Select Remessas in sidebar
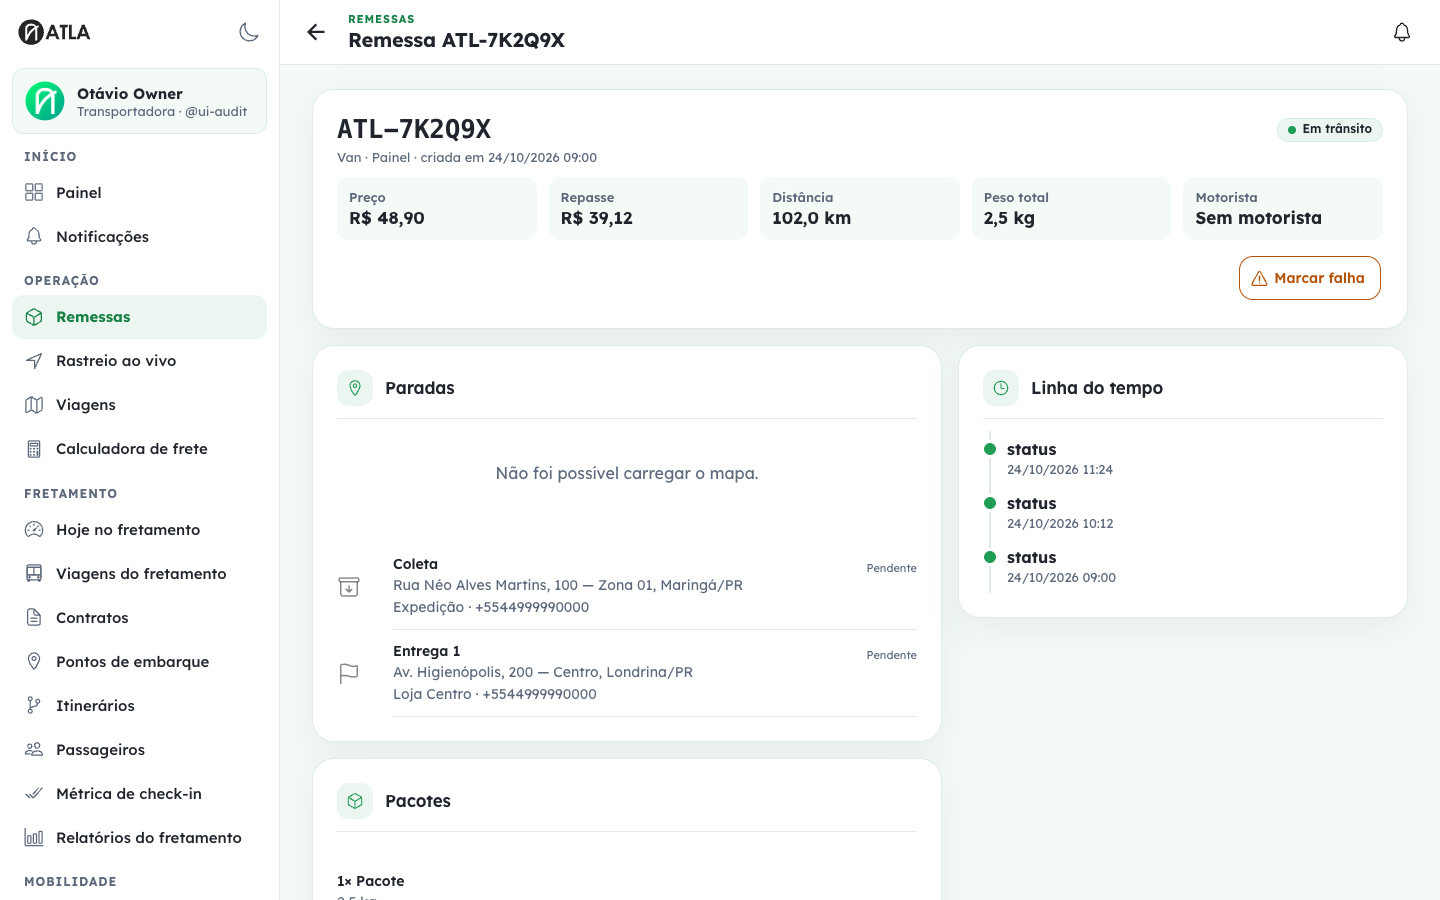Viewport: 1440px width, 900px height. pos(139,317)
